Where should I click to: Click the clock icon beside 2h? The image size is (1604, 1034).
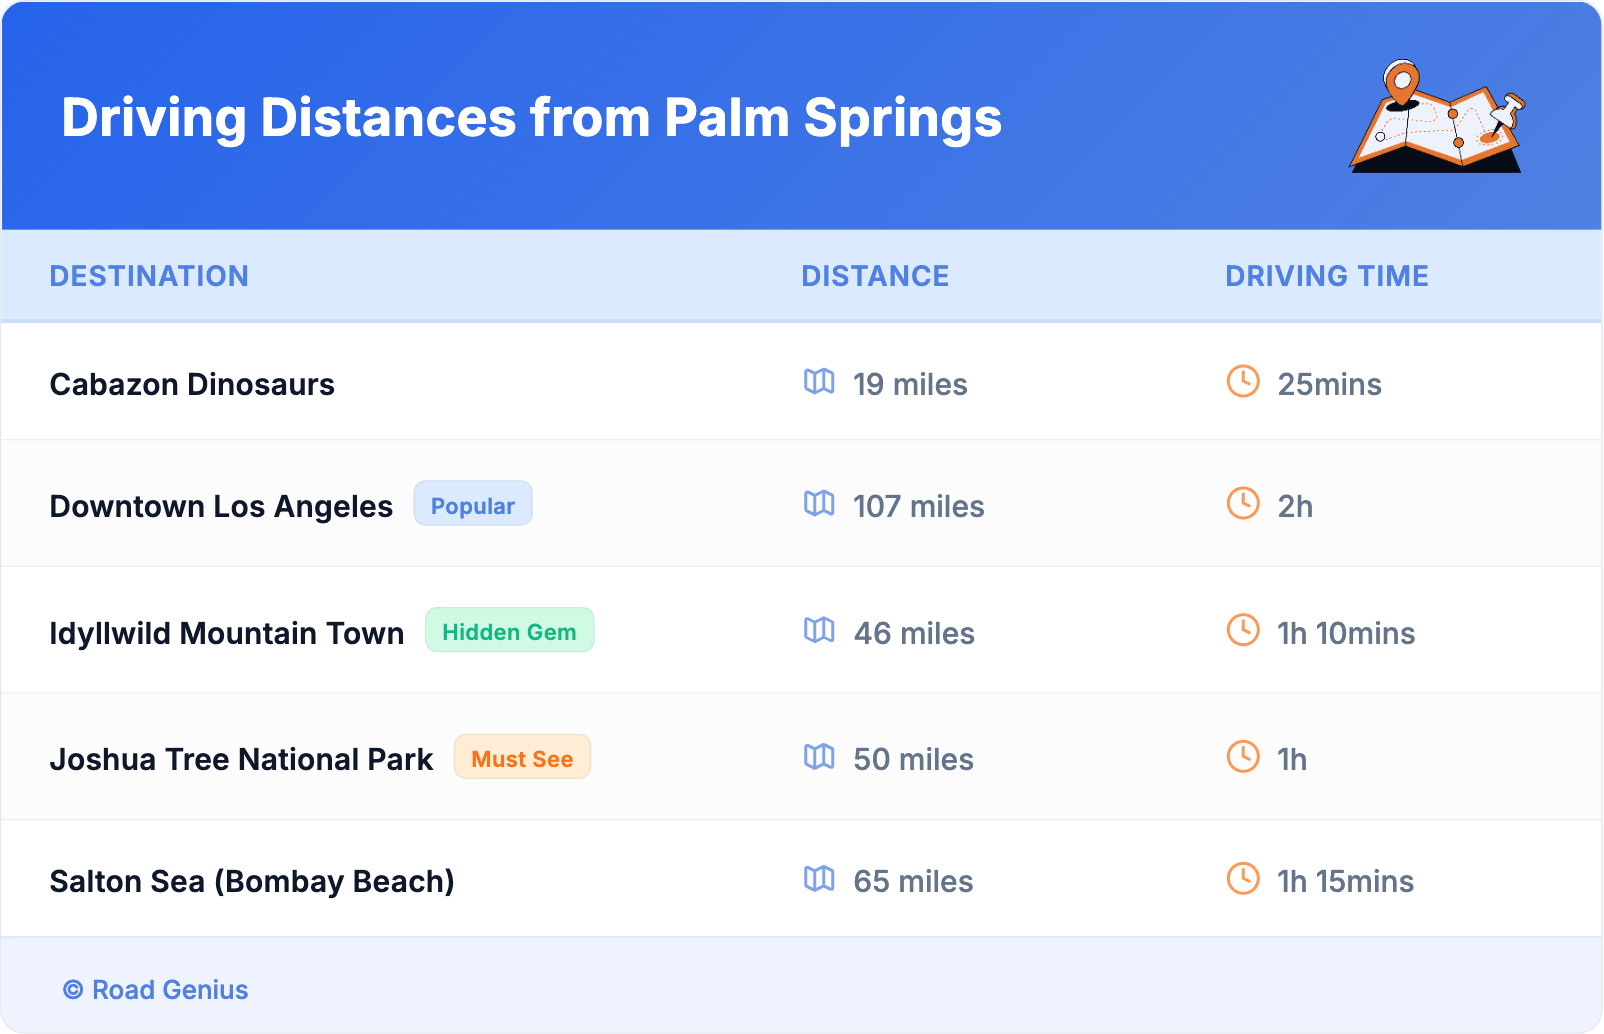pyautogui.click(x=1243, y=503)
